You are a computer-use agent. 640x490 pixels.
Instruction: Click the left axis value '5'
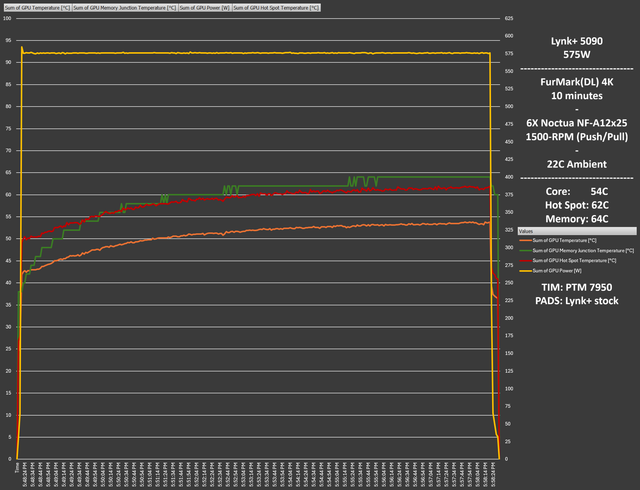point(9,437)
